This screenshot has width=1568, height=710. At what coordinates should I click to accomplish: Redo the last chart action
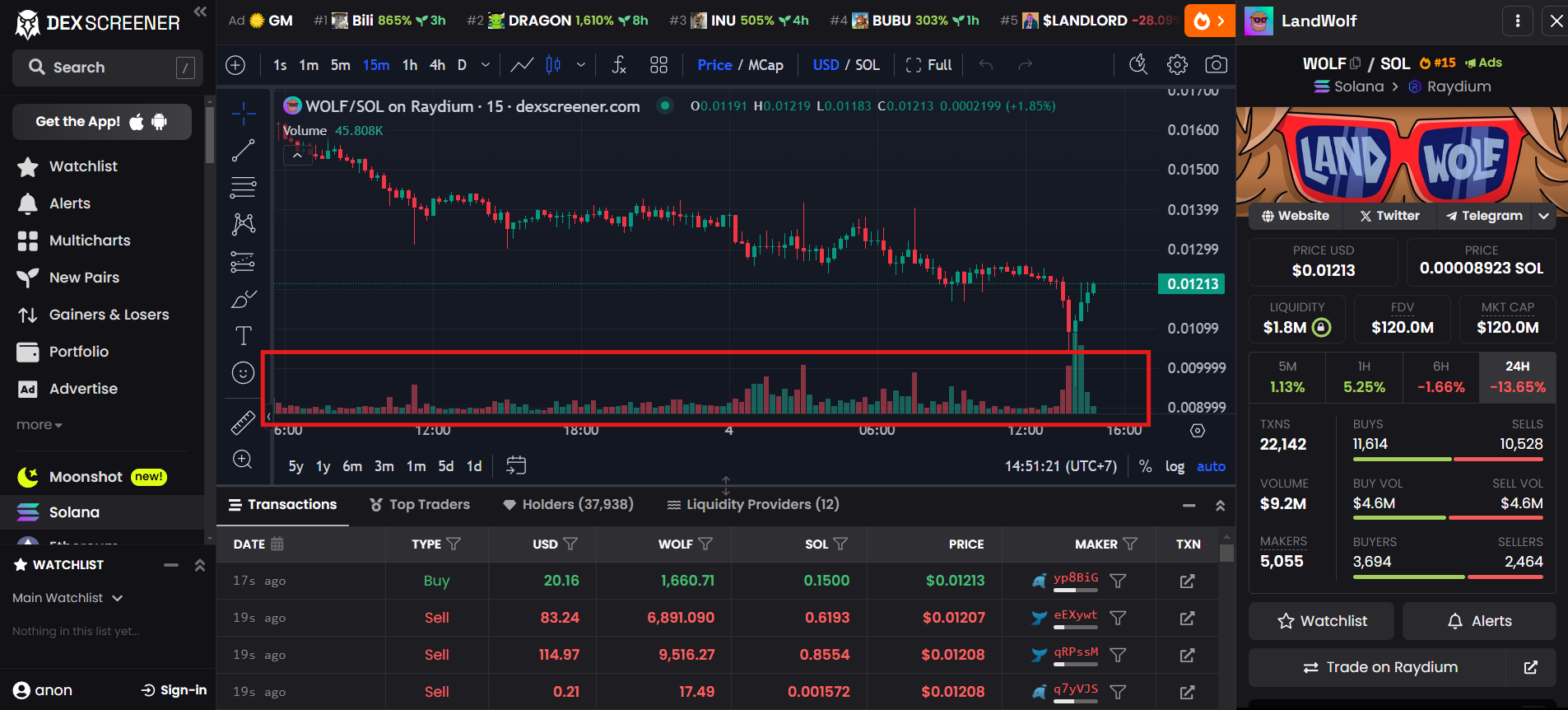pos(1025,65)
